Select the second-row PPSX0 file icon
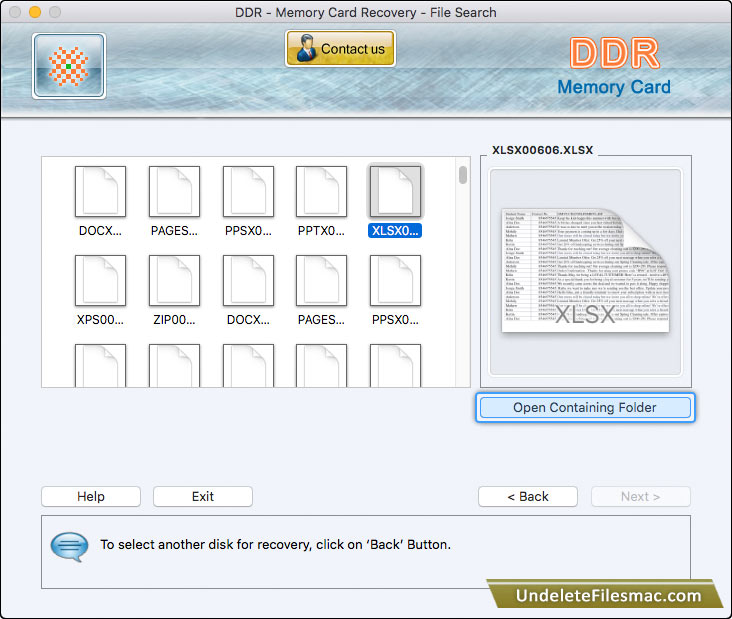The width and height of the screenshot is (732, 619). 395,281
